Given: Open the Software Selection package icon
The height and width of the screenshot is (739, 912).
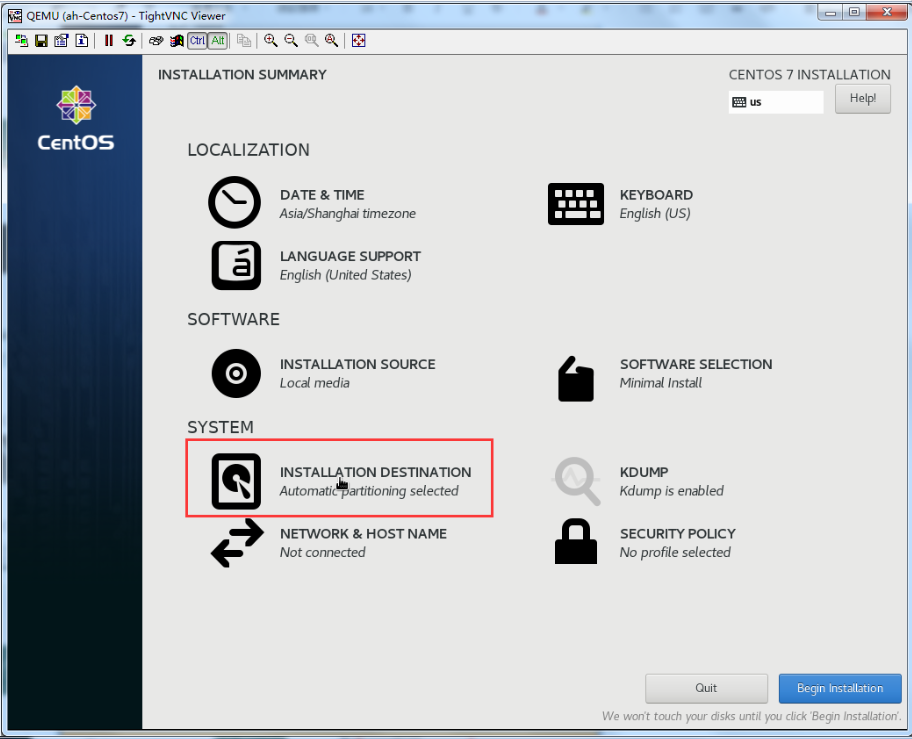Looking at the screenshot, I should click(576, 378).
